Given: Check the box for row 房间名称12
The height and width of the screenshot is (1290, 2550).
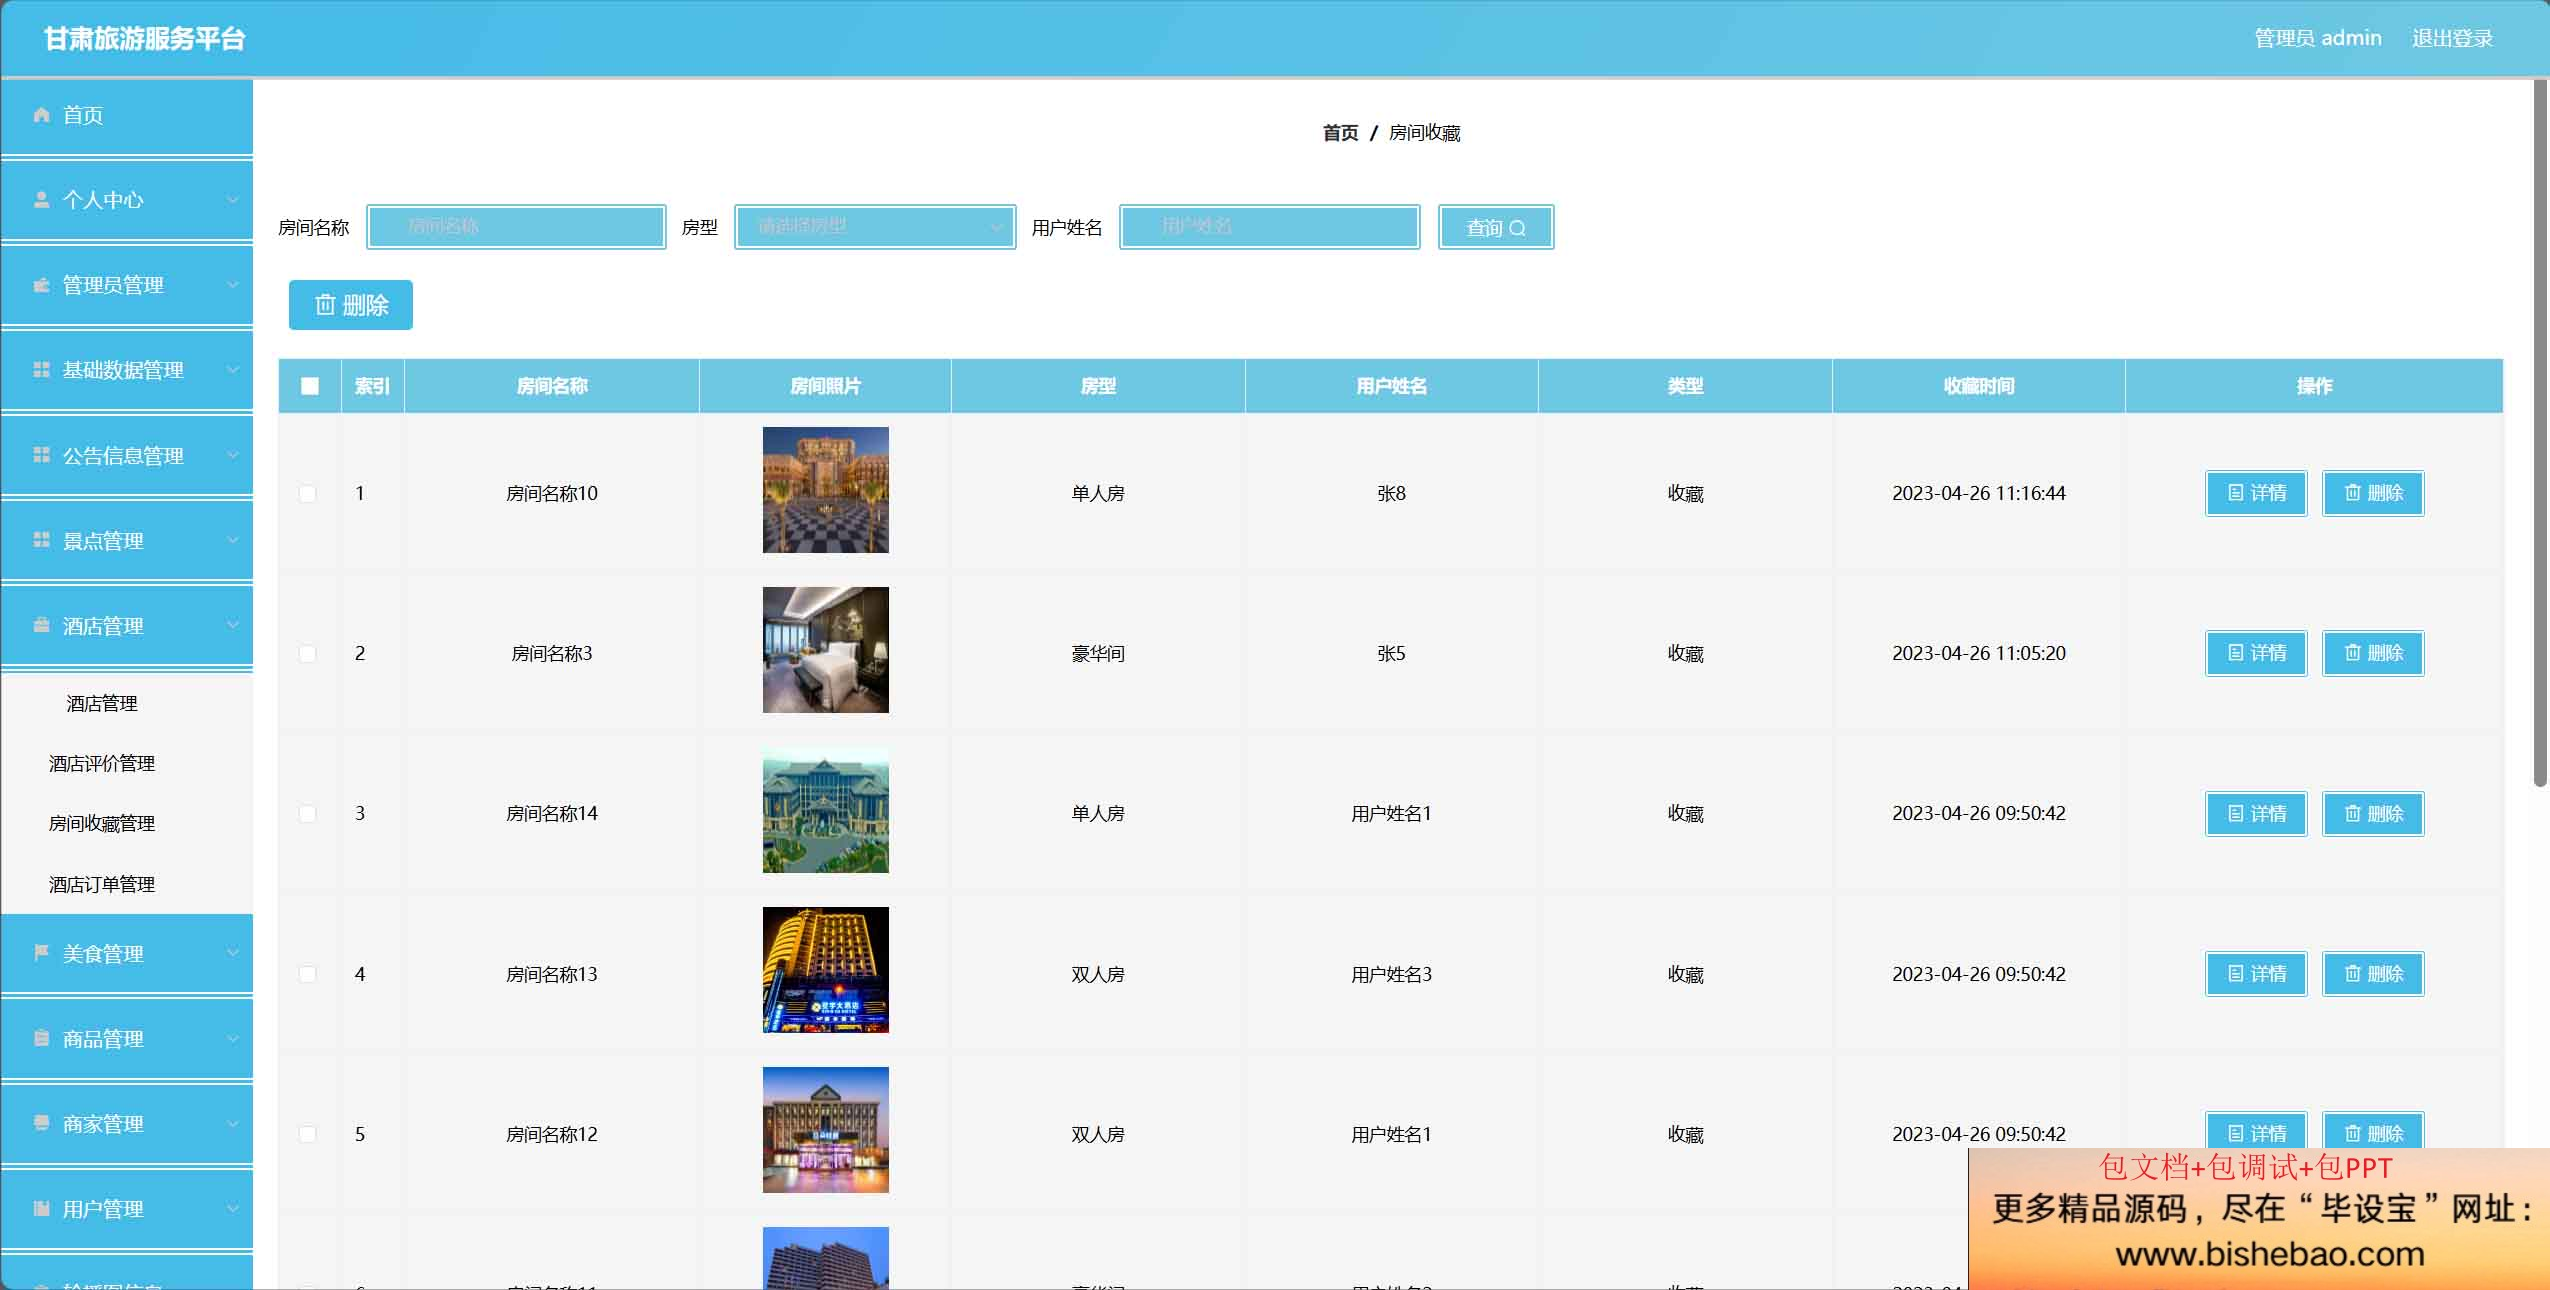Looking at the screenshot, I should pyautogui.click(x=308, y=1134).
